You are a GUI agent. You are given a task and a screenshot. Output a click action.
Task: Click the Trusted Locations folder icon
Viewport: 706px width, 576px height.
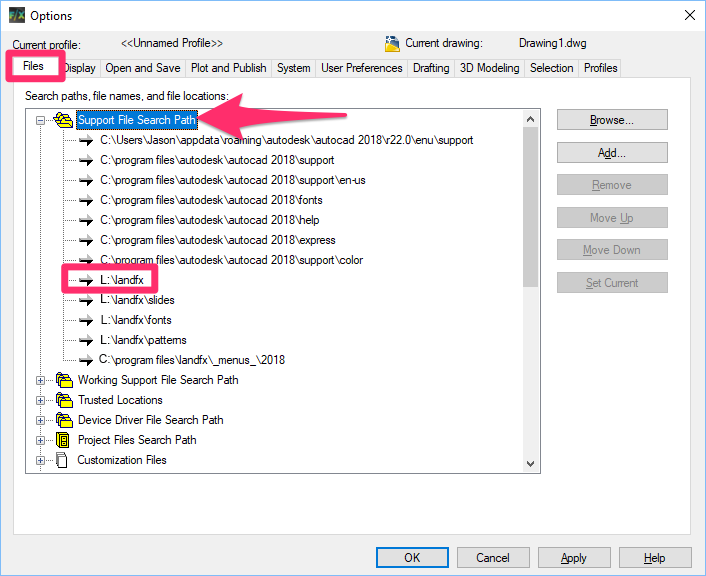[64, 400]
